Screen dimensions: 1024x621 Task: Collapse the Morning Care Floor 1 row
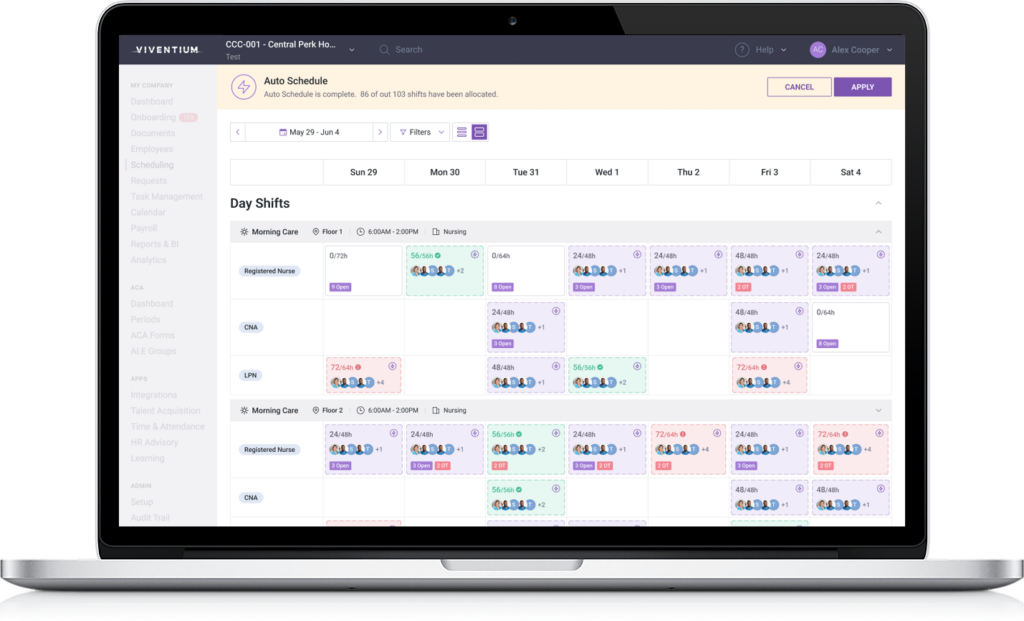877,231
